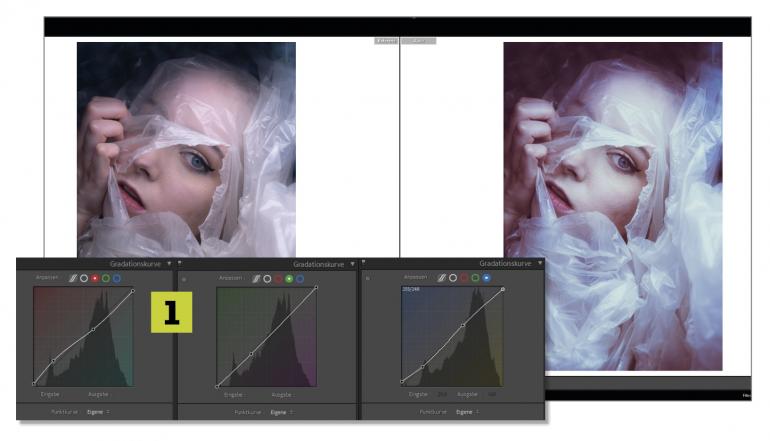Select bottom-left black point on blue curve

(x=402, y=382)
